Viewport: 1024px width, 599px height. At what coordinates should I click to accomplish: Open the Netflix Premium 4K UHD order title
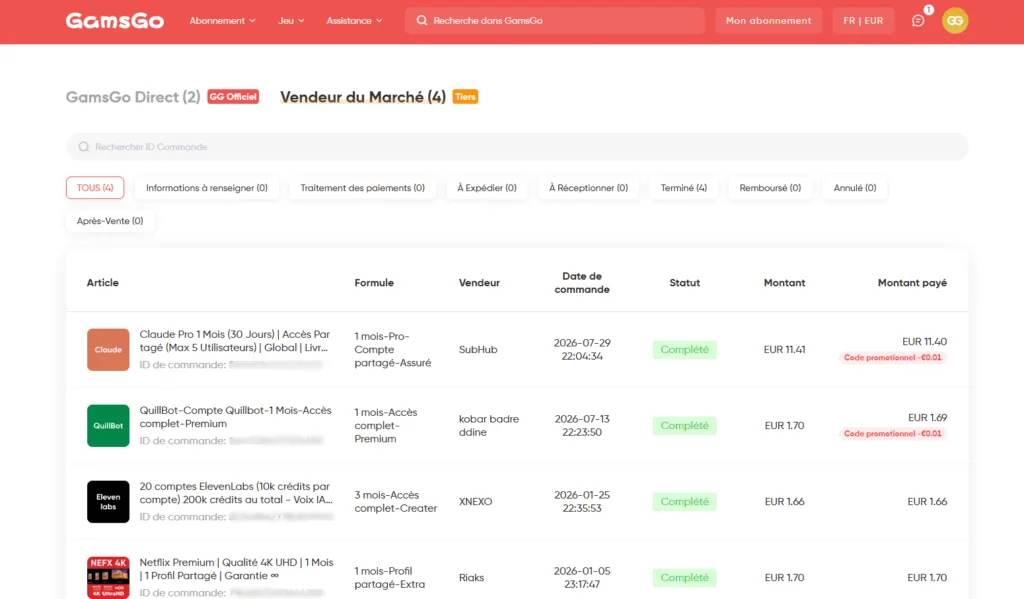click(236, 569)
